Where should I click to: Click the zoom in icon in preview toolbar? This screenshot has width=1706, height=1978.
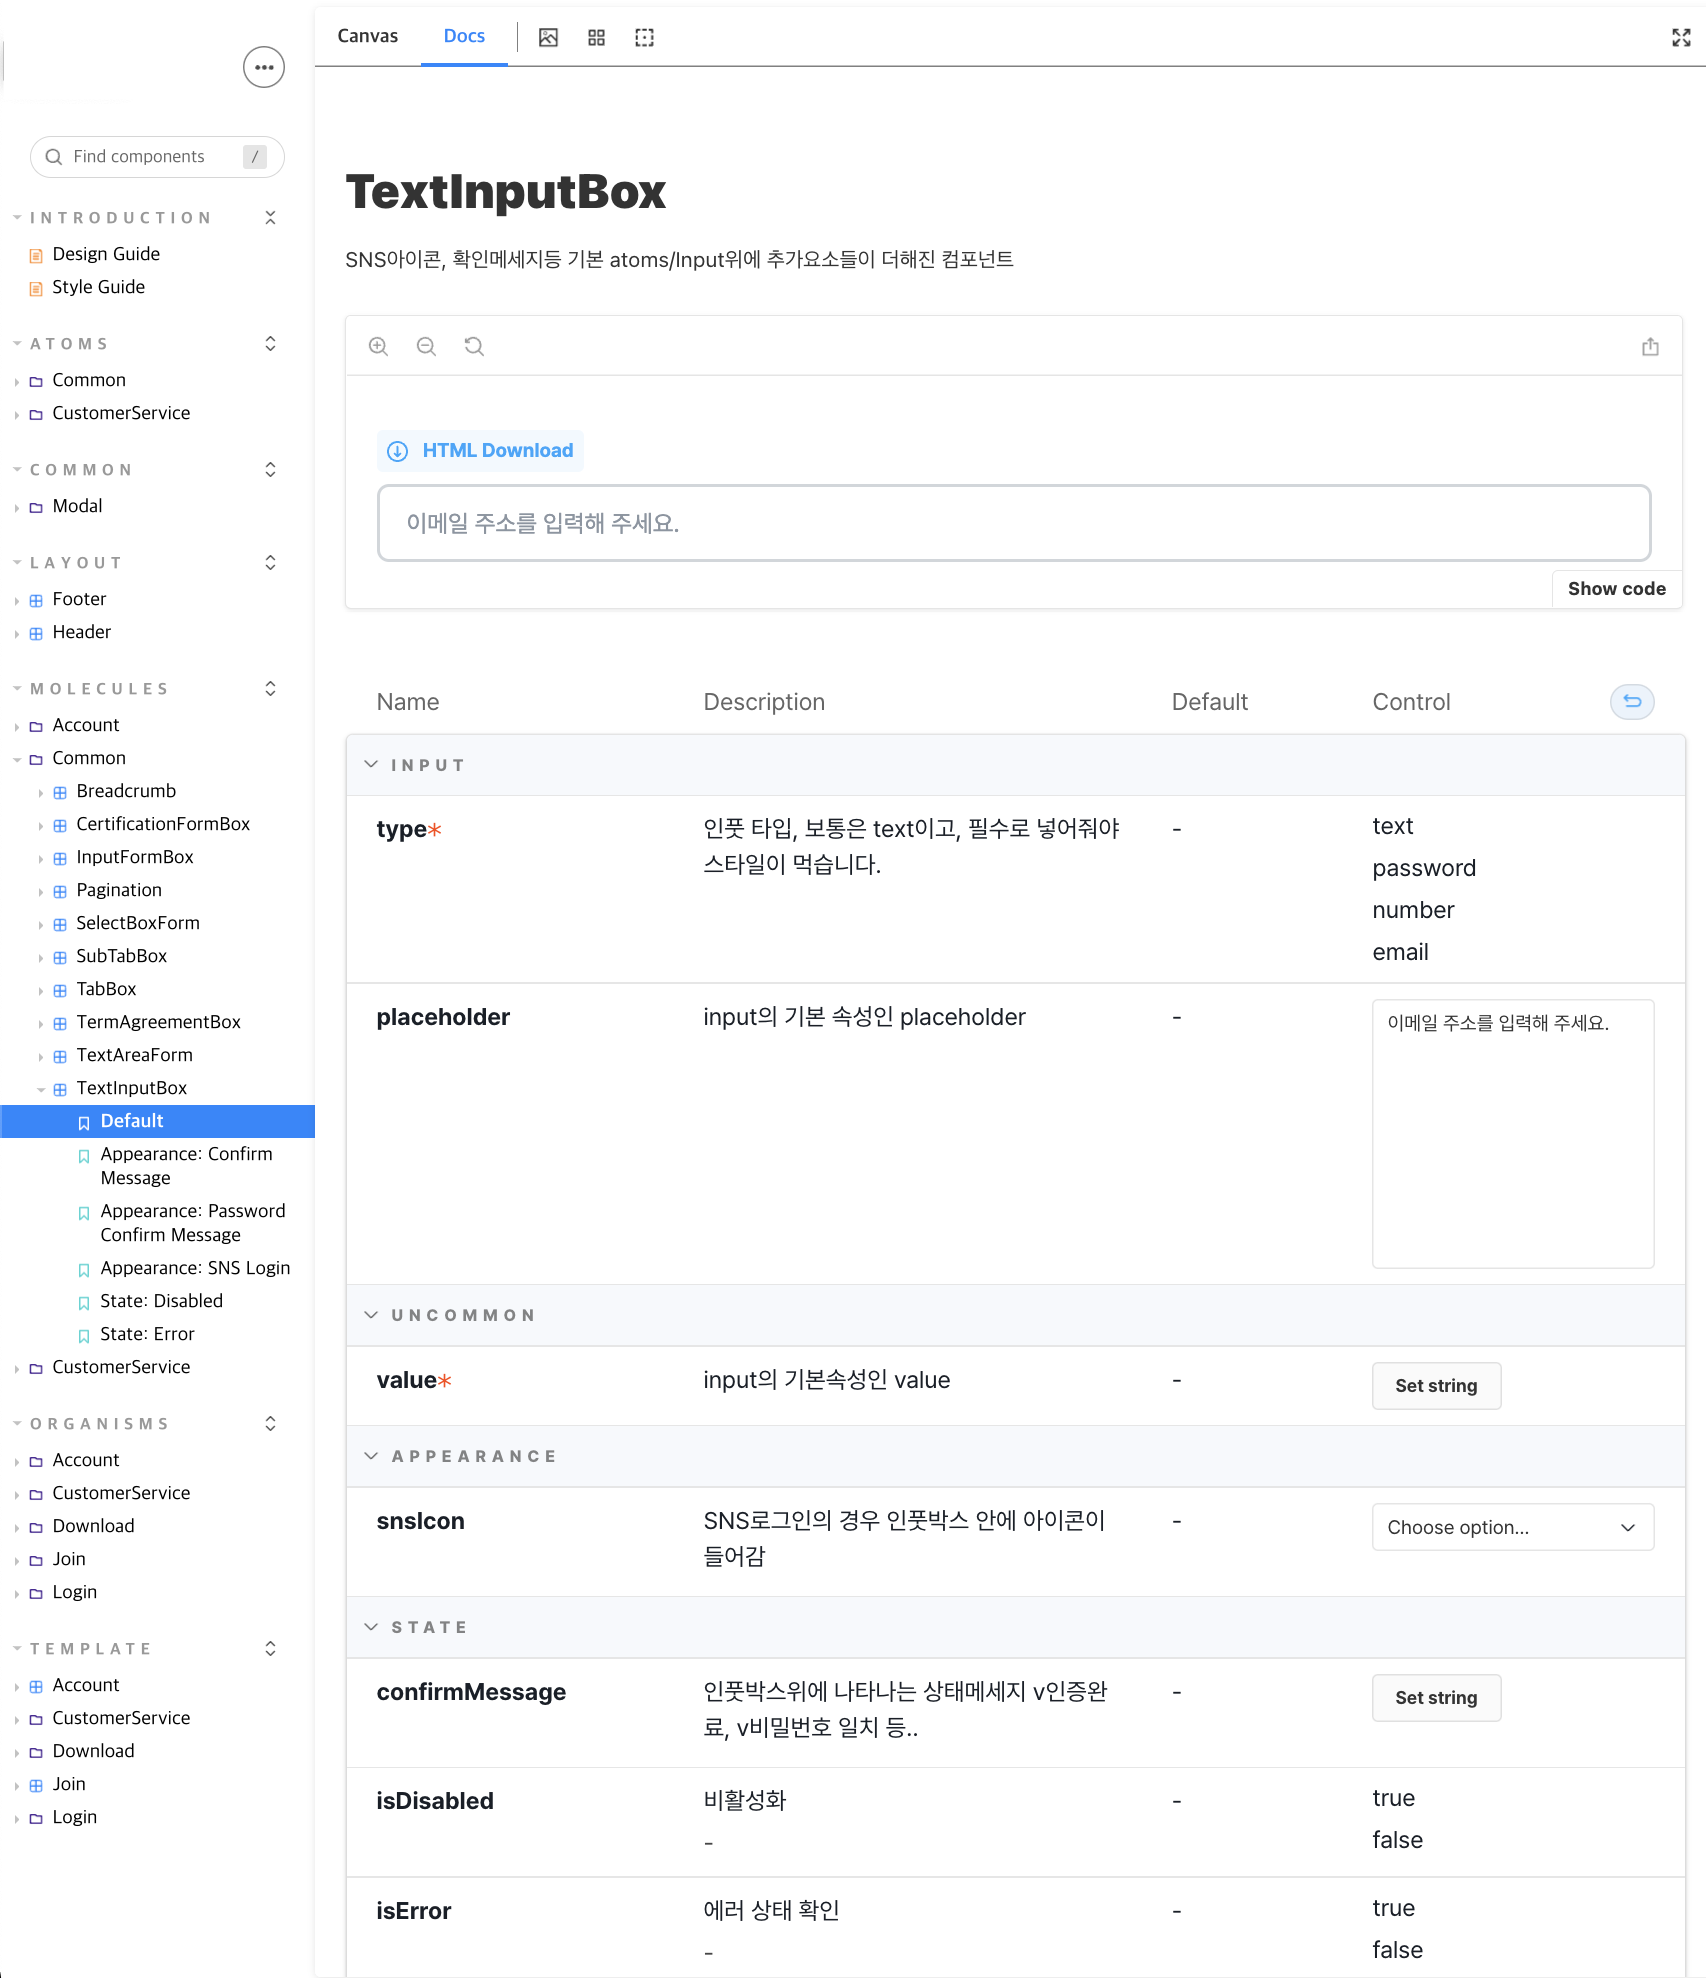378,346
